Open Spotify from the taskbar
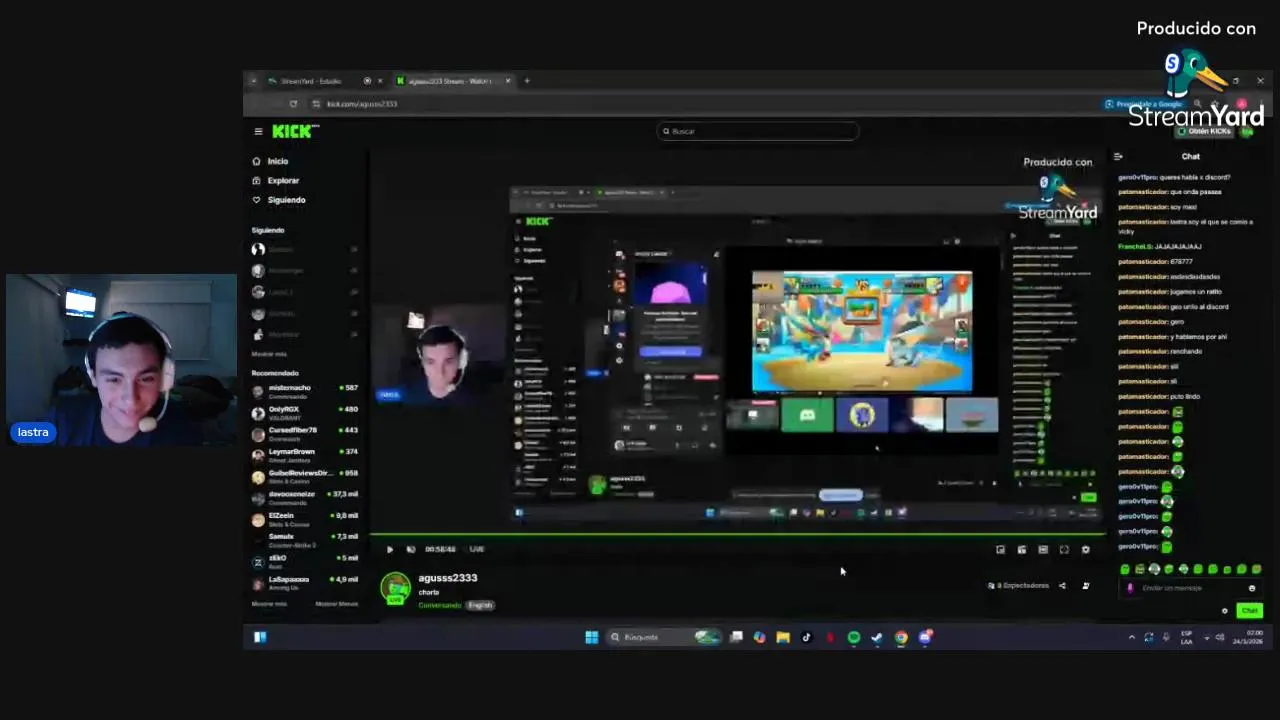 click(854, 637)
